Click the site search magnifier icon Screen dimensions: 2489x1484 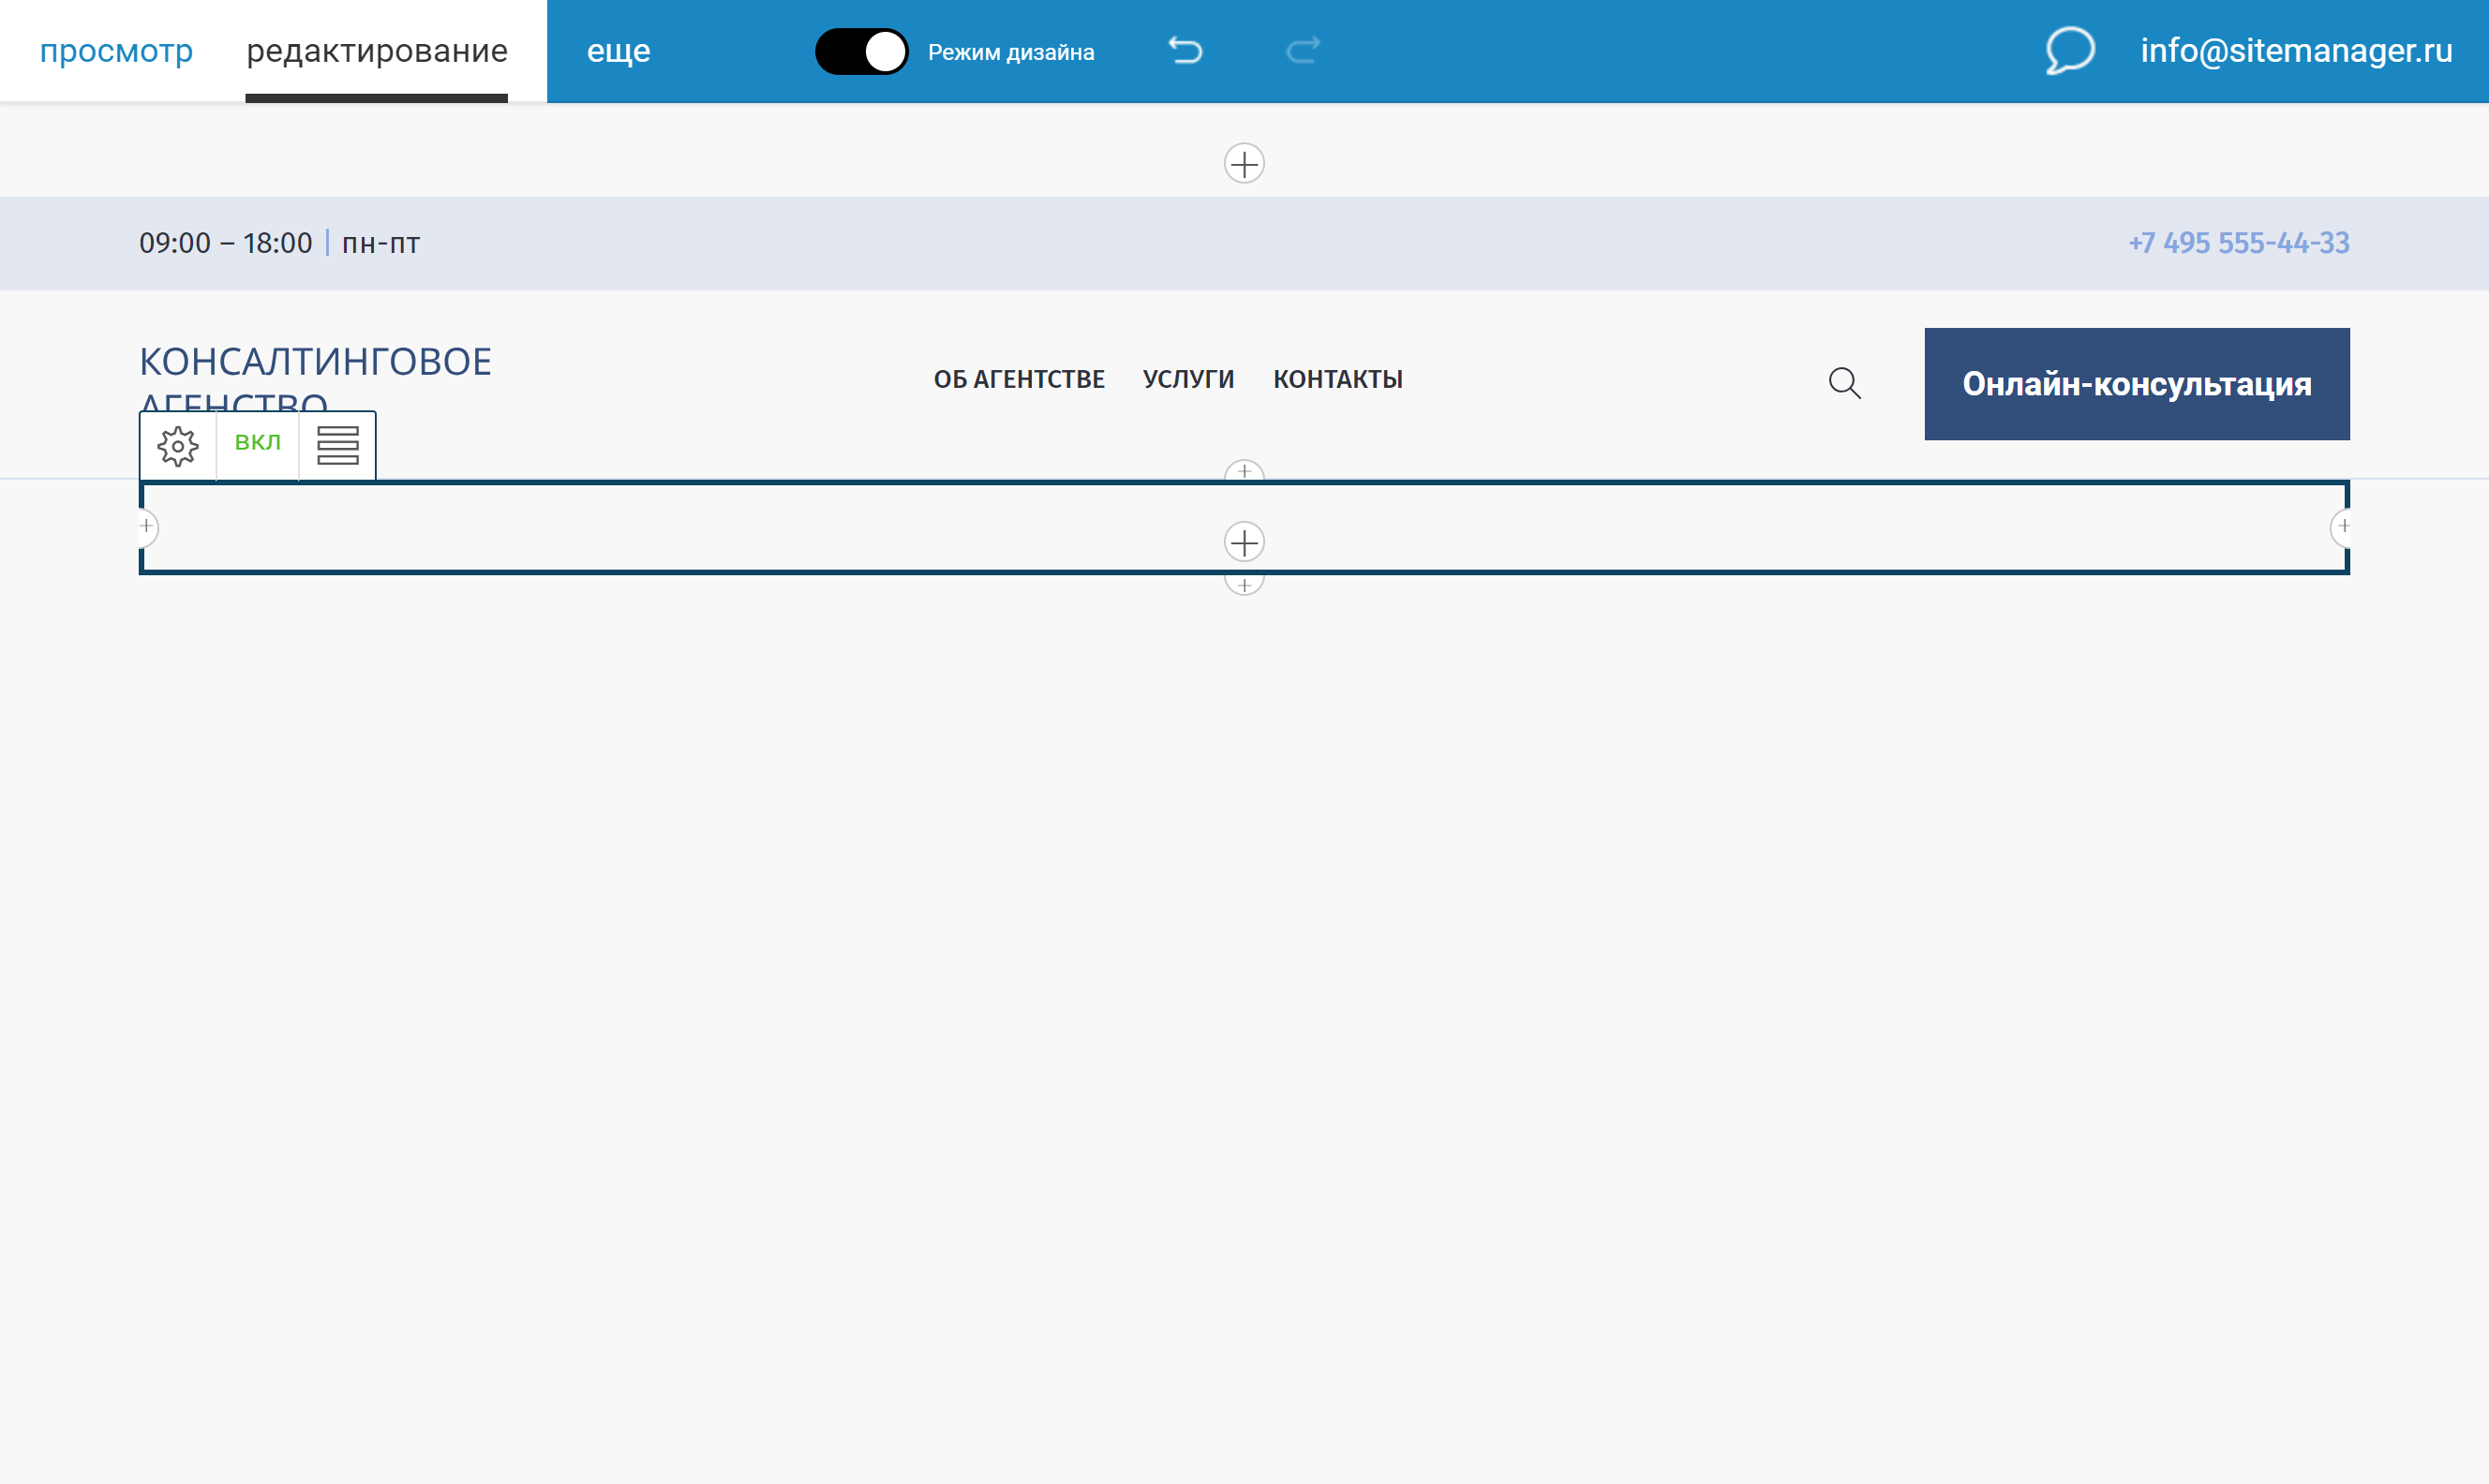tap(1844, 383)
